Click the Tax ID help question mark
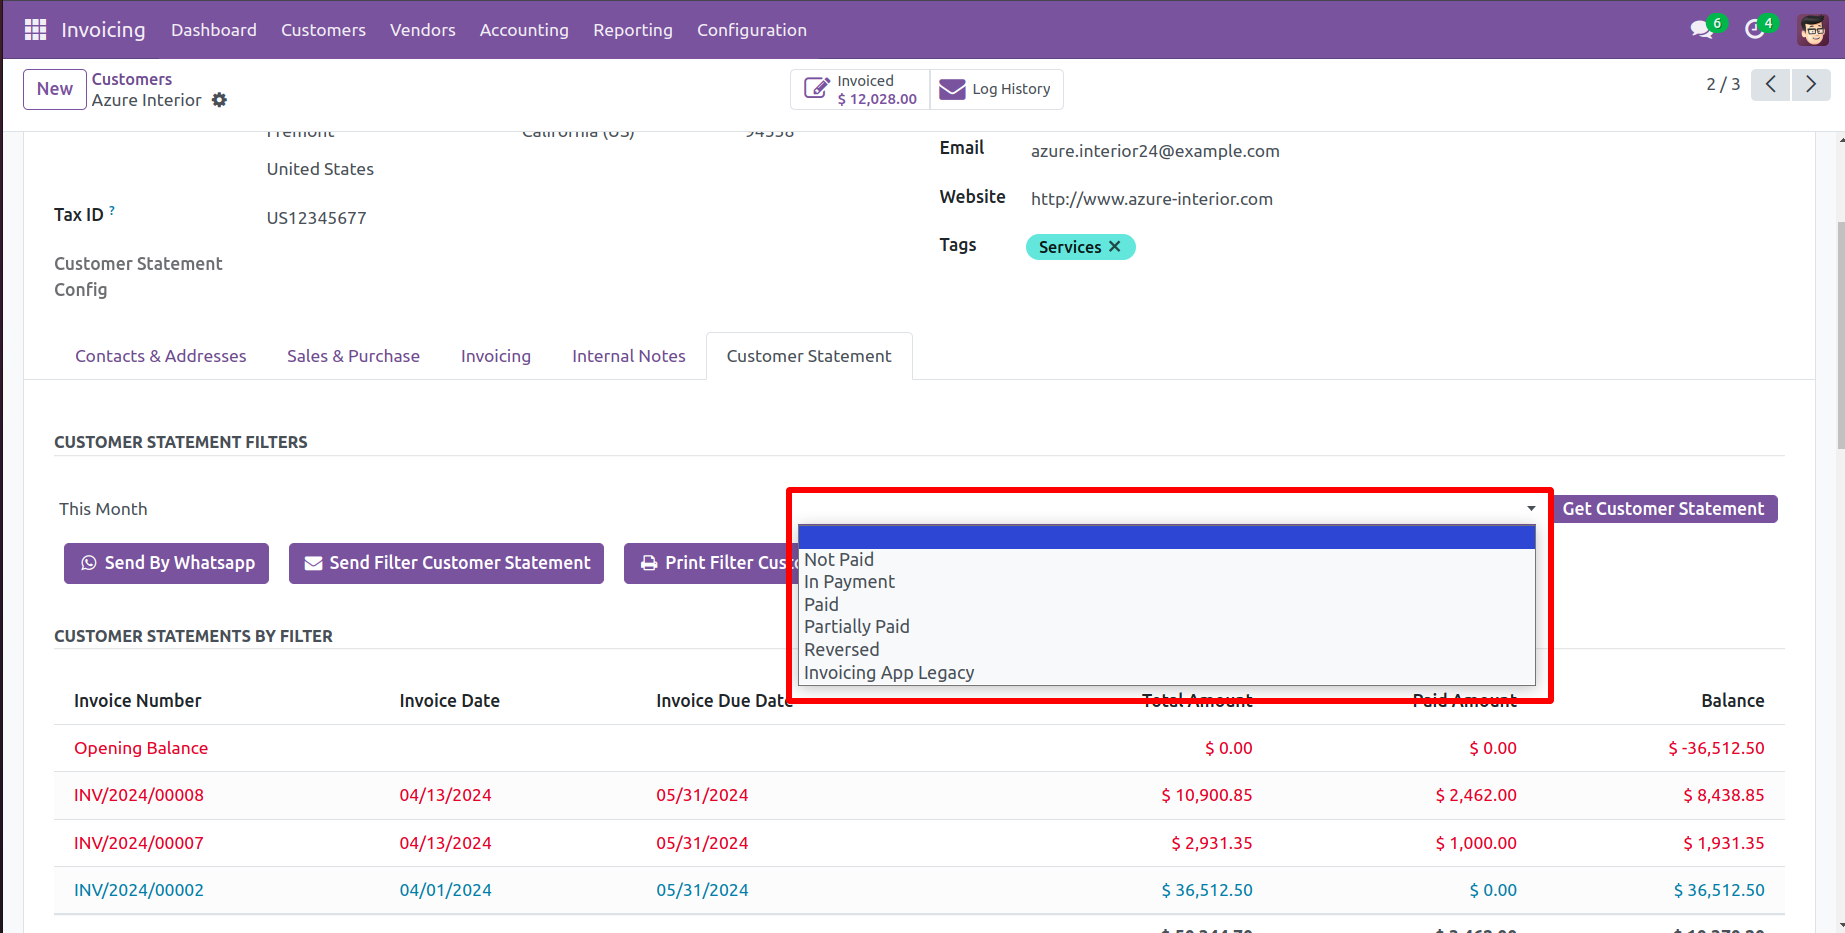 pyautogui.click(x=112, y=210)
